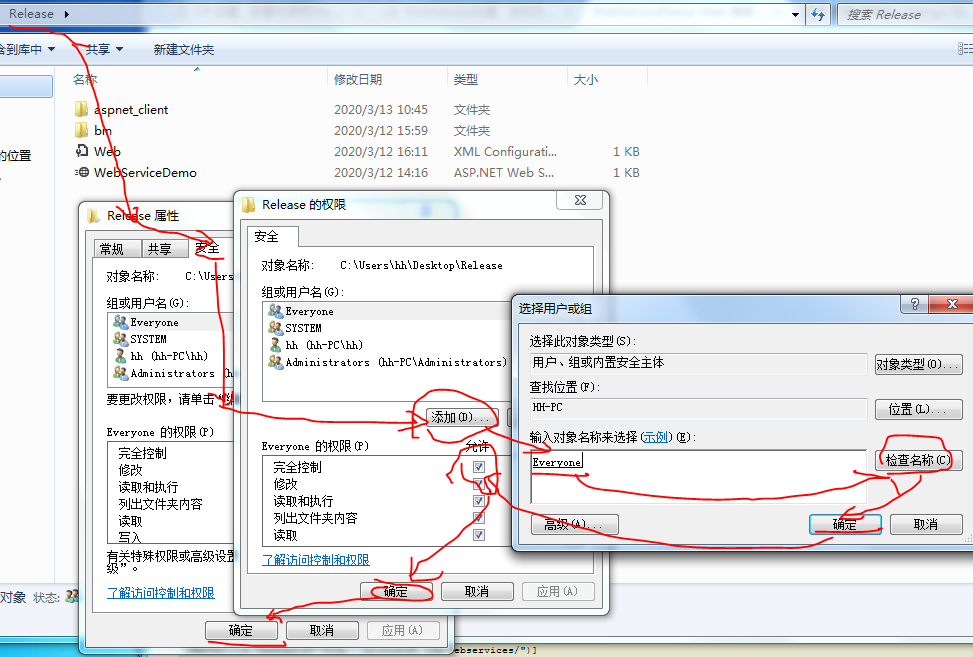Toggle Allow checkbox for List folder contents
Screen dimensions: 973x657
(478, 517)
